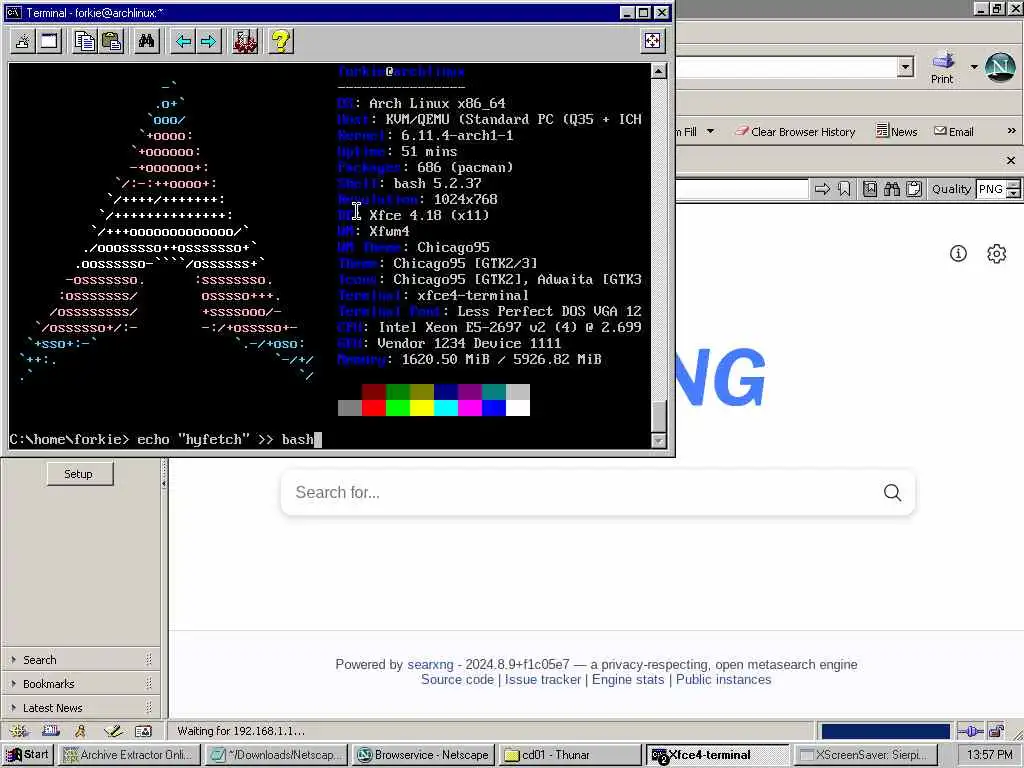Expand the Search sidebar panel
Image resolution: width=1024 pixels, height=768 pixels.
coord(82,660)
